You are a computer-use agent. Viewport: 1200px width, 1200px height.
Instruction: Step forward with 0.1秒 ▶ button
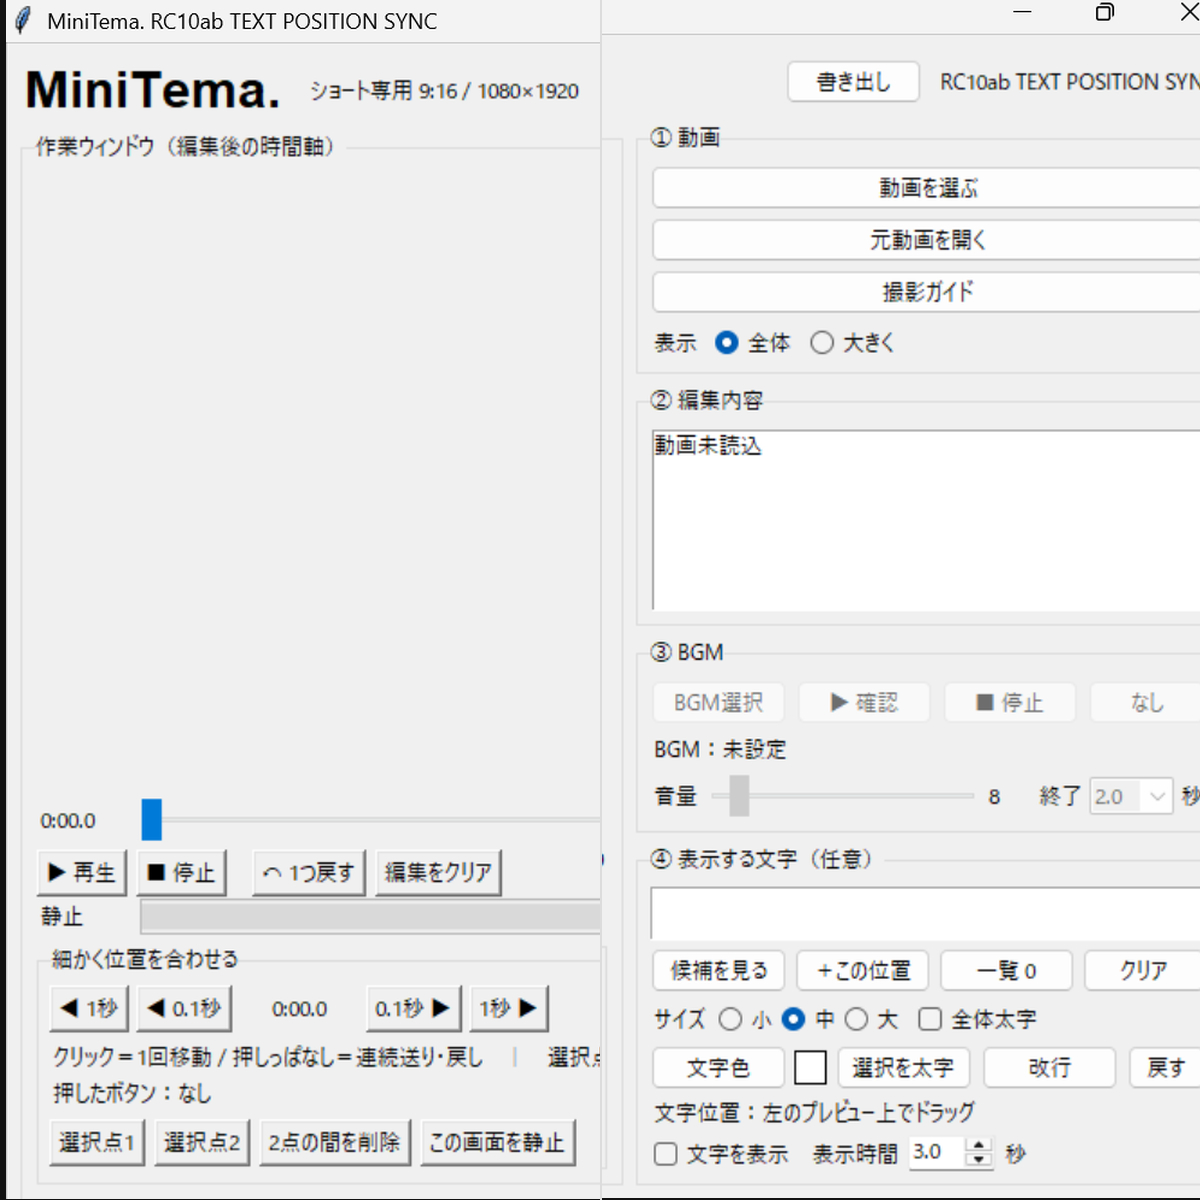[x=413, y=1009]
